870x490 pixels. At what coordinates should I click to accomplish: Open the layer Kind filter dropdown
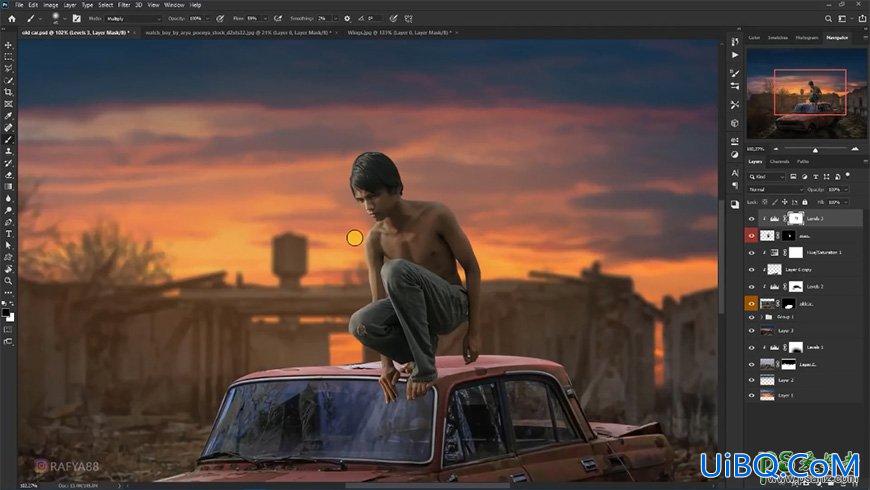click(766, 176)
